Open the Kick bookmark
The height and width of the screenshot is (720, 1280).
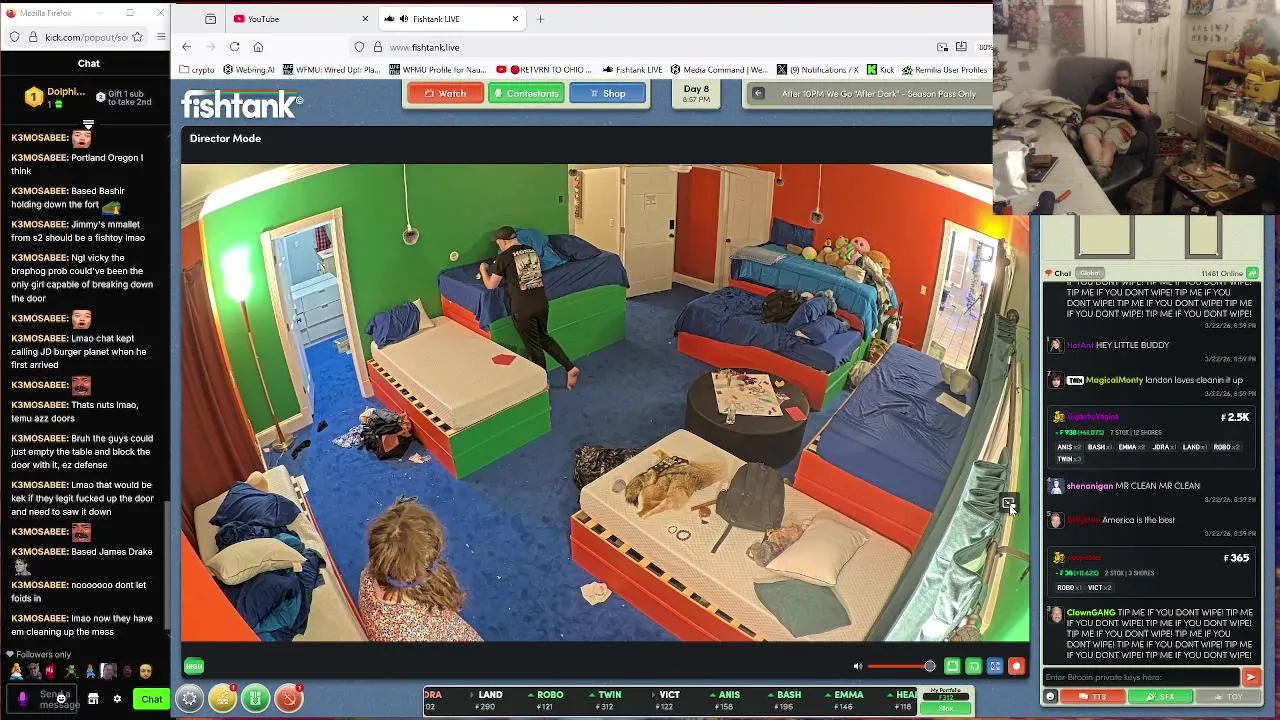point(880,70)
